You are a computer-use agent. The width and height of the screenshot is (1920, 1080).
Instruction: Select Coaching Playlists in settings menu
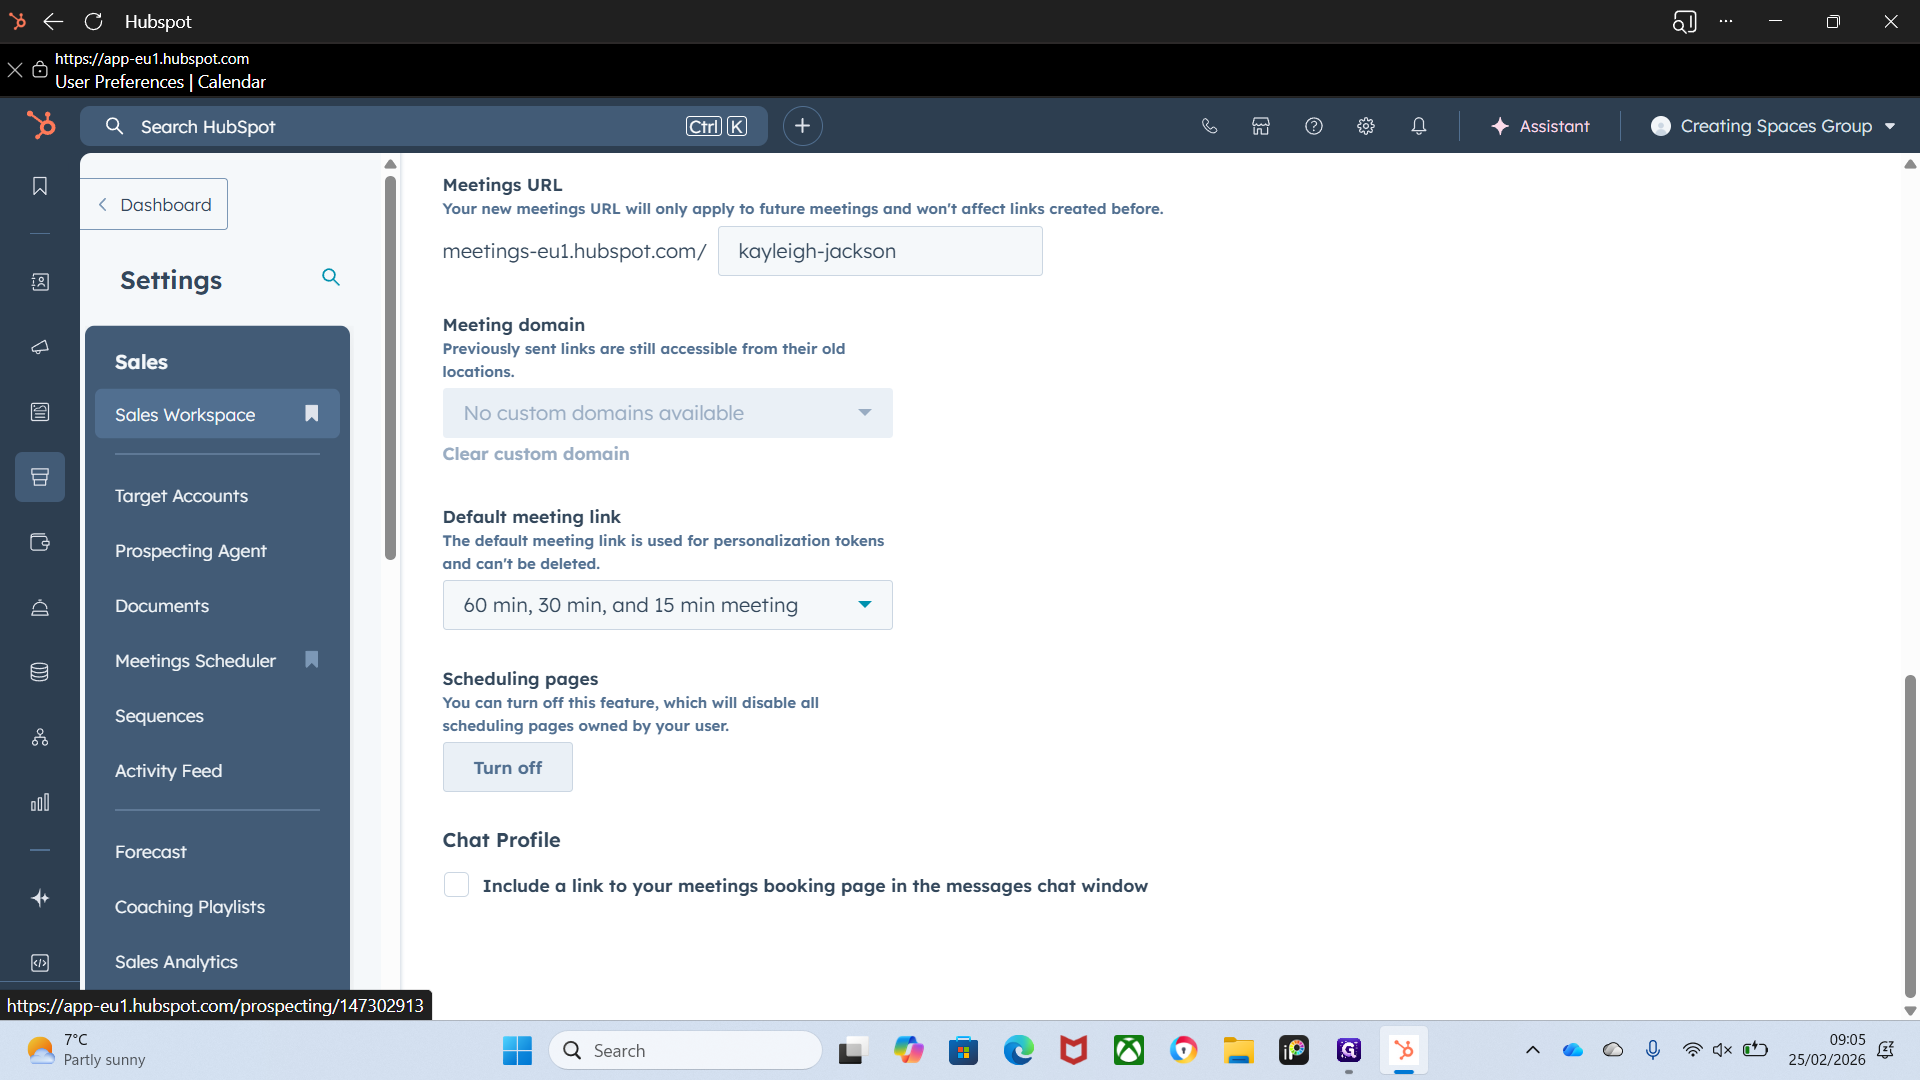[189, 907]
